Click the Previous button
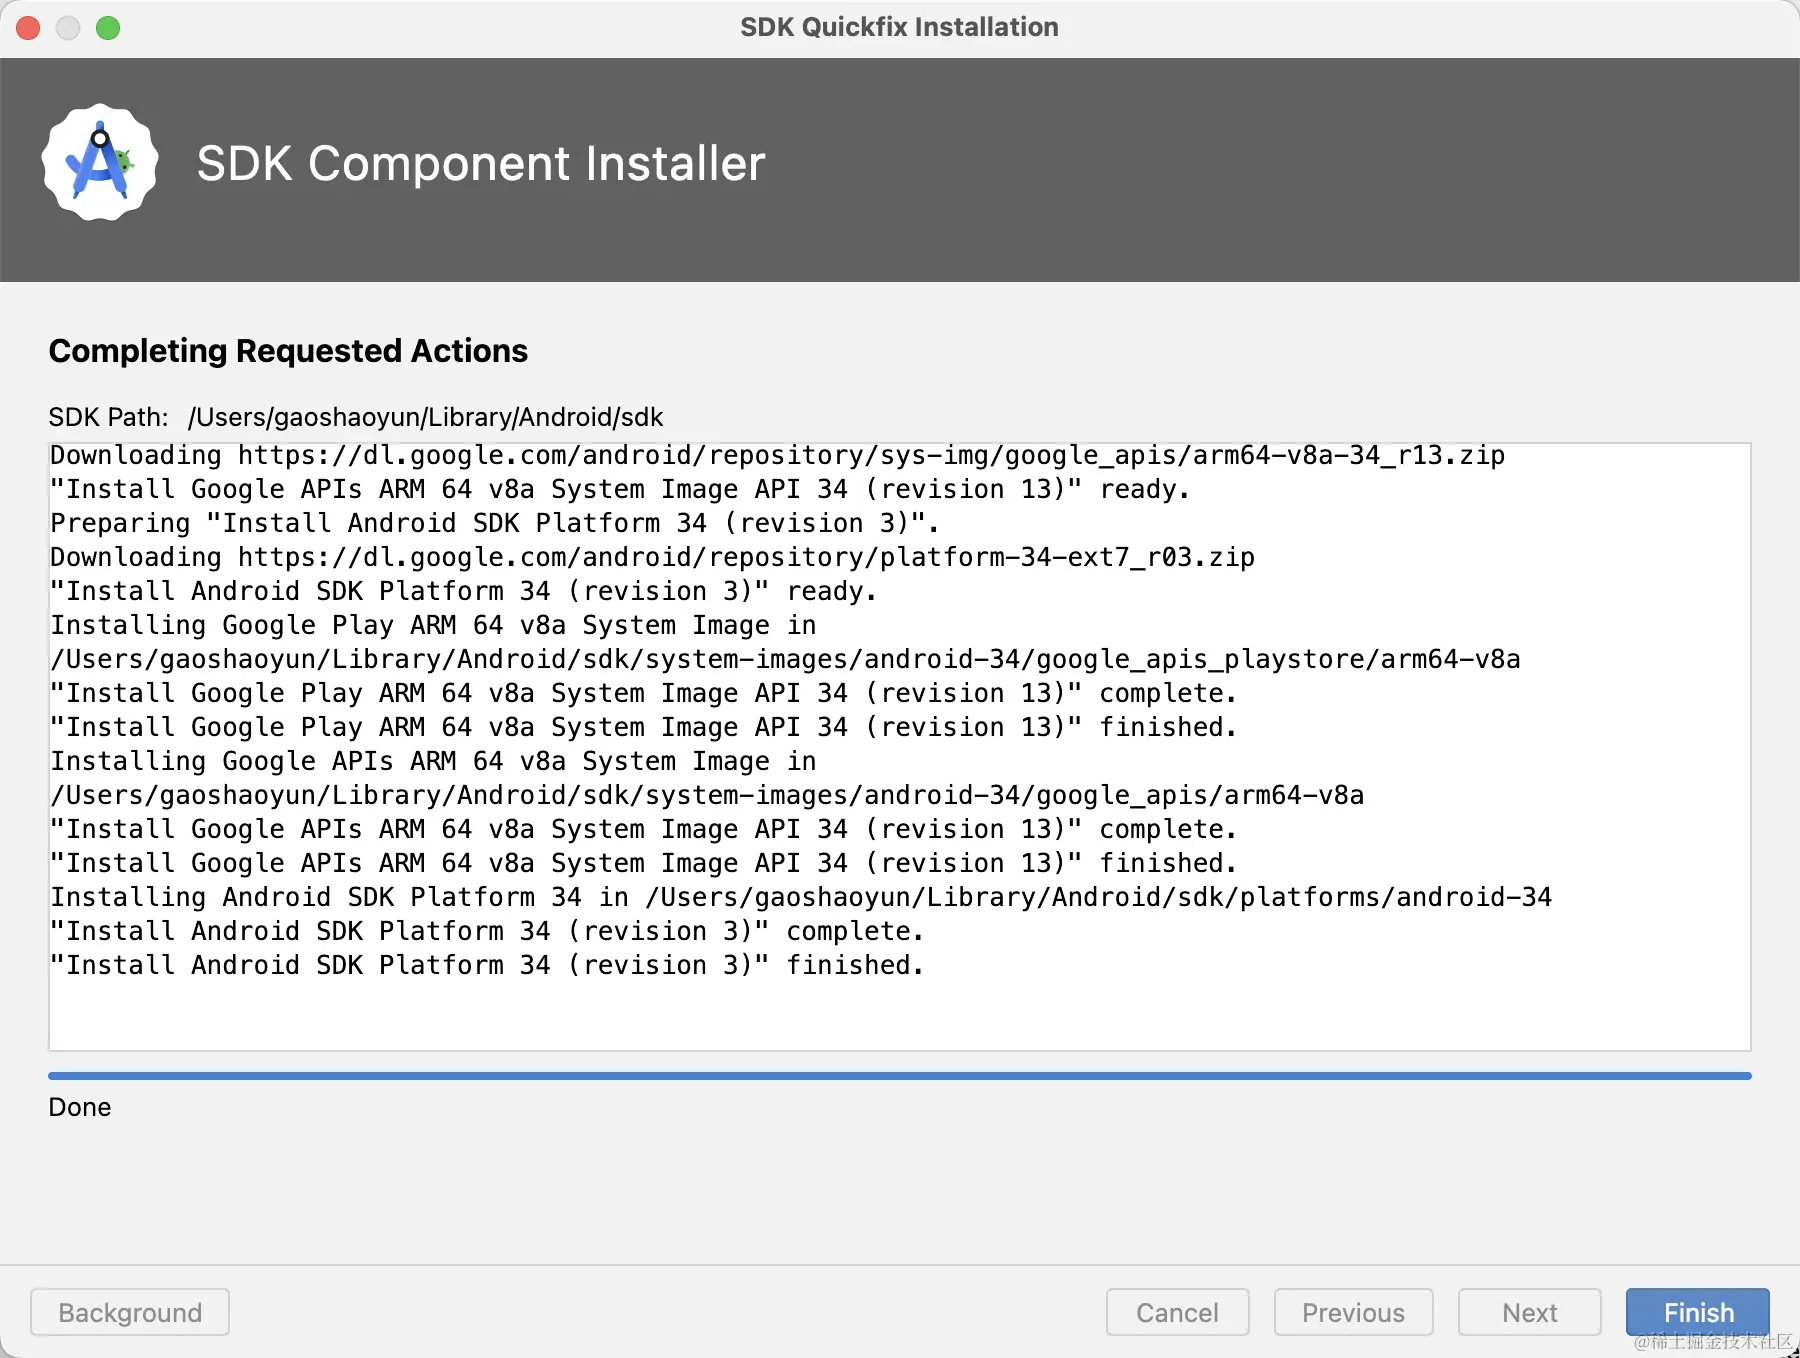This screenshot has width=1800, height=1358. (1354, 1312)
